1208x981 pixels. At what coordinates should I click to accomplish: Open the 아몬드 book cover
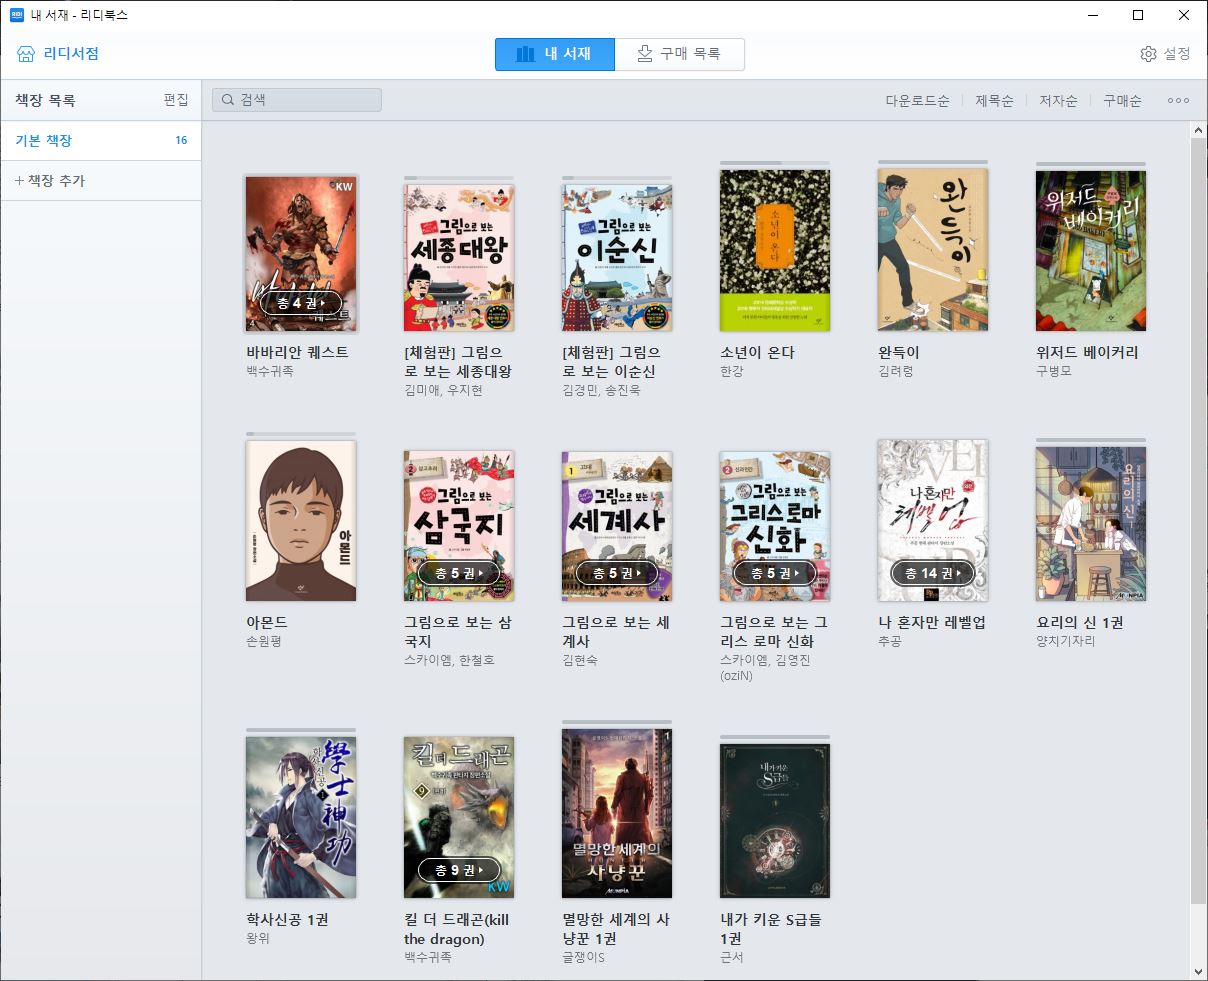(299, 521)
